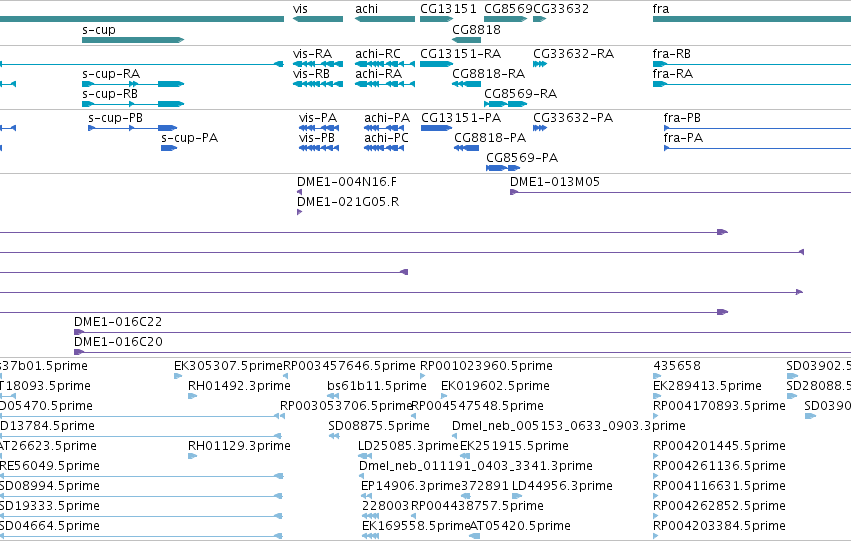Viewport: 851px width, 541px height.
Task: Select the fra-RA transcript label
Action: [672, 73]
